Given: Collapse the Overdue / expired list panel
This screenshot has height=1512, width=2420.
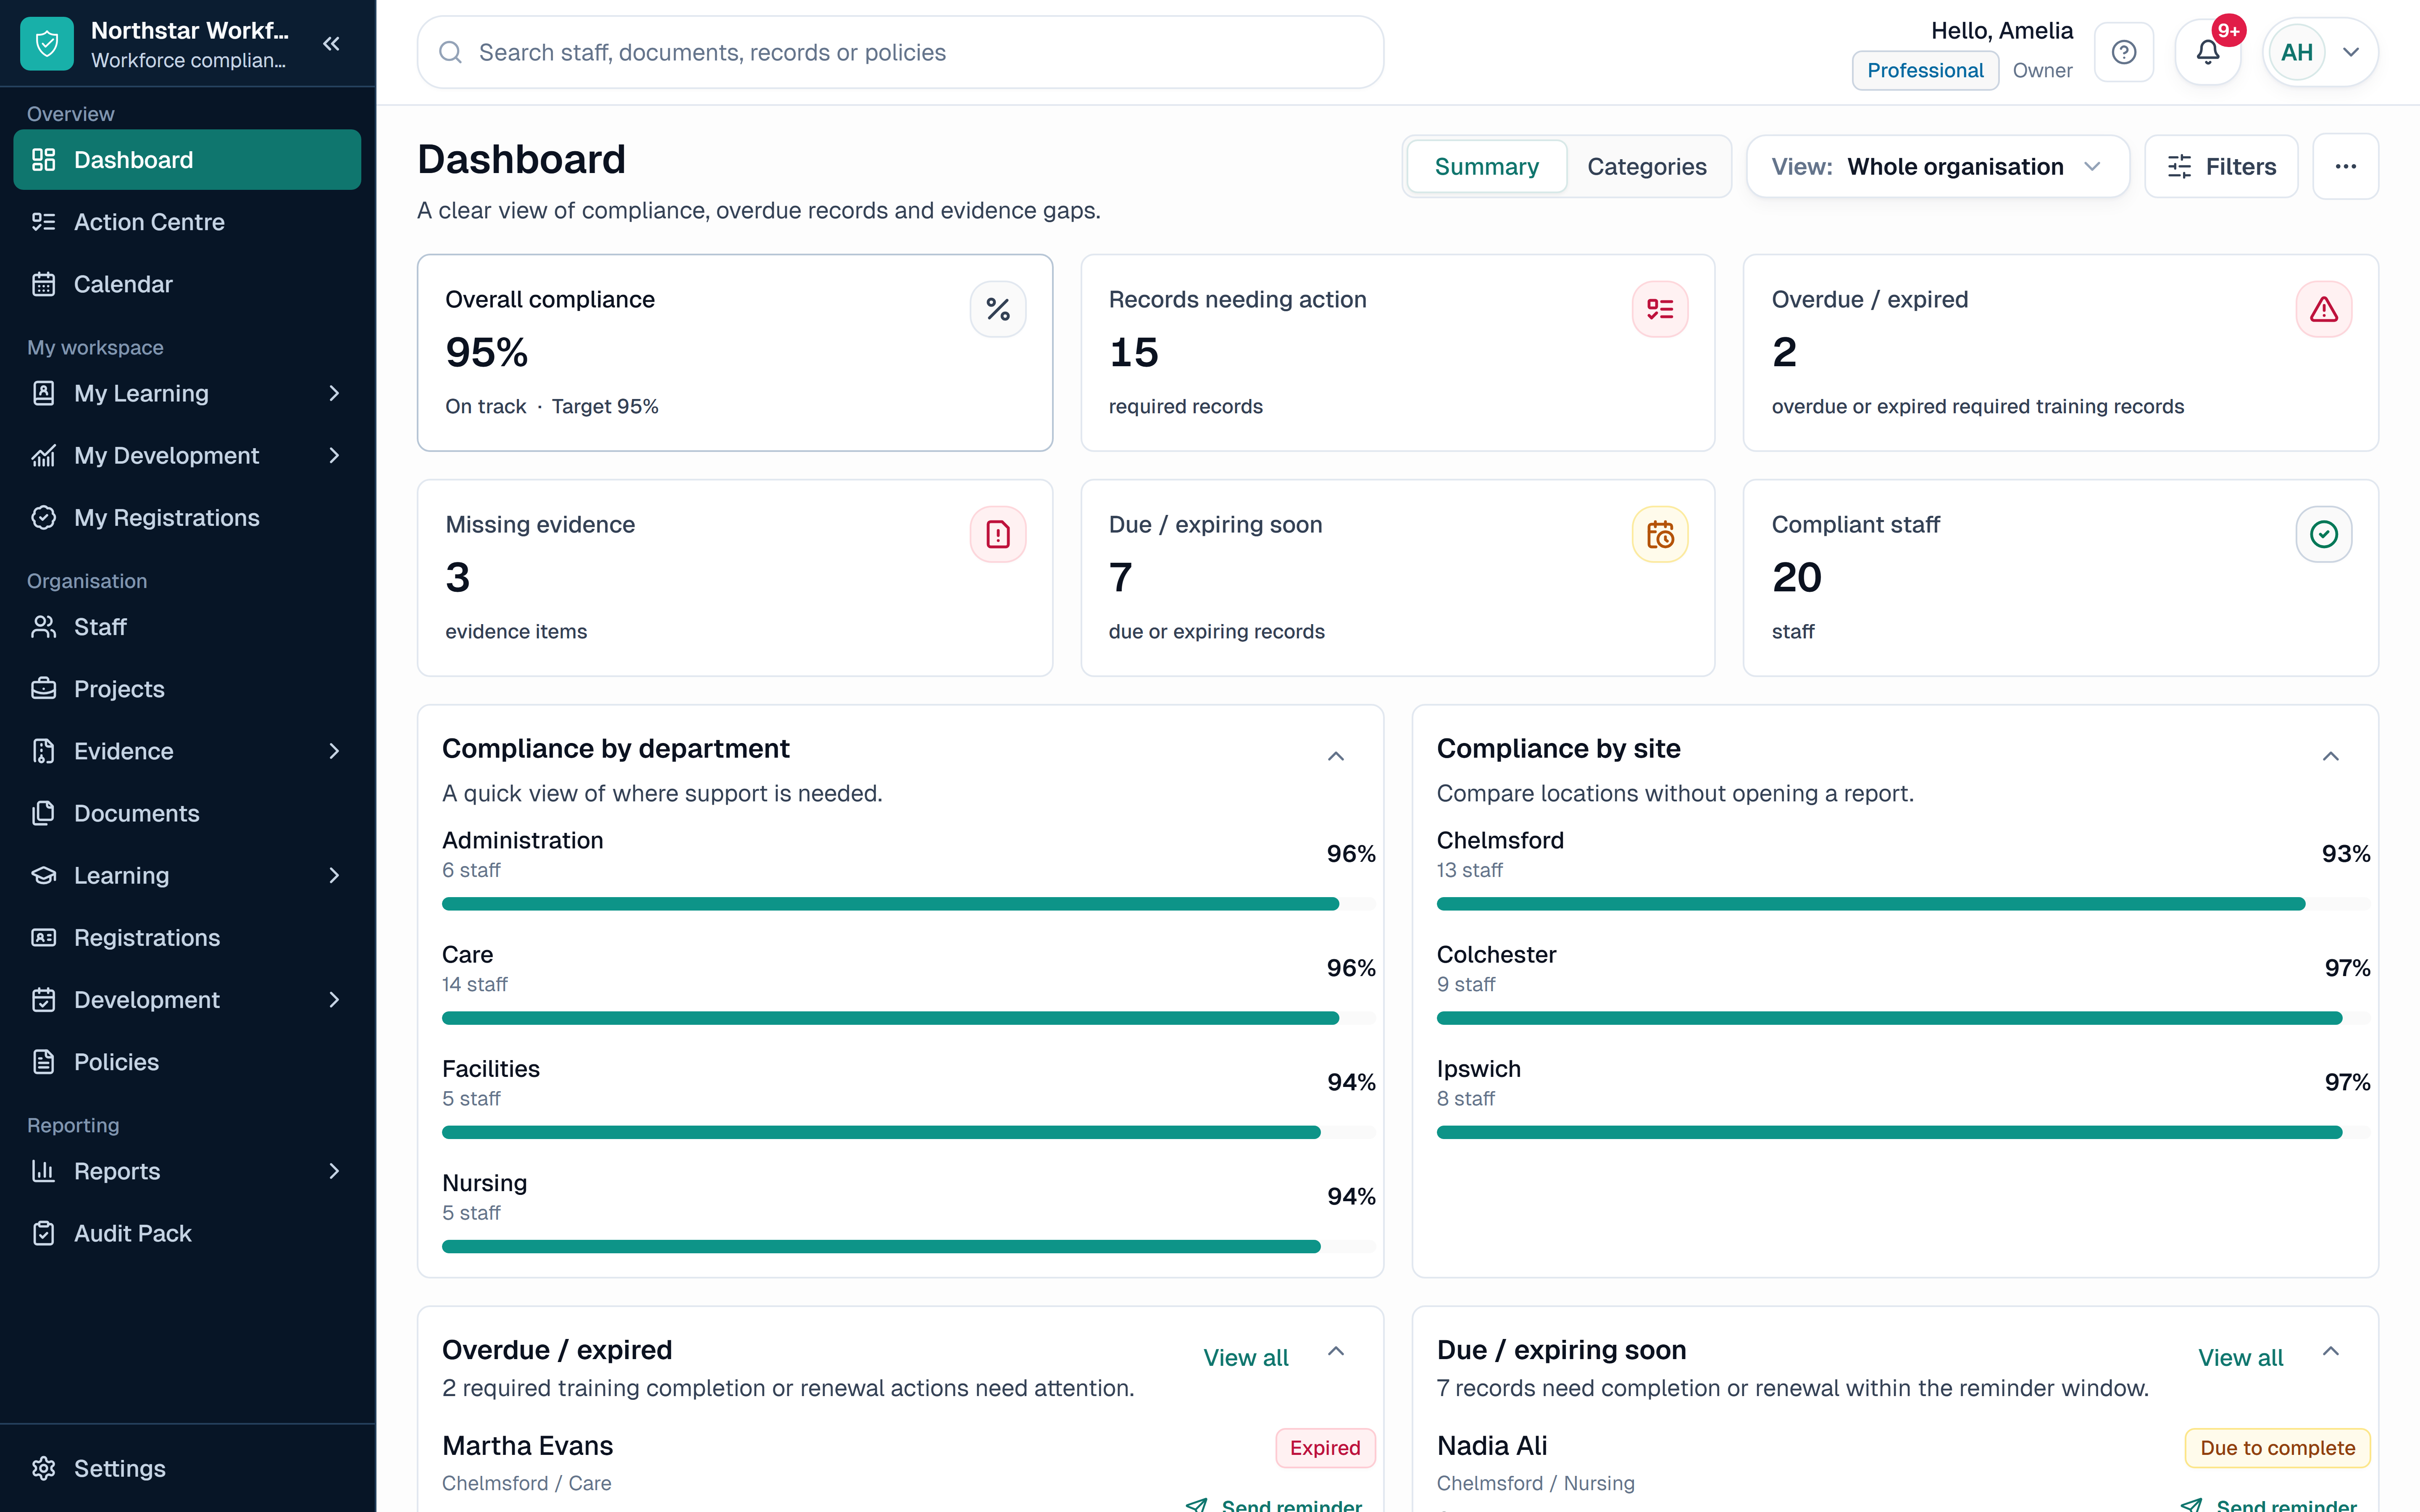Looking at the screenshot, I should [x=1336, y=1352].
